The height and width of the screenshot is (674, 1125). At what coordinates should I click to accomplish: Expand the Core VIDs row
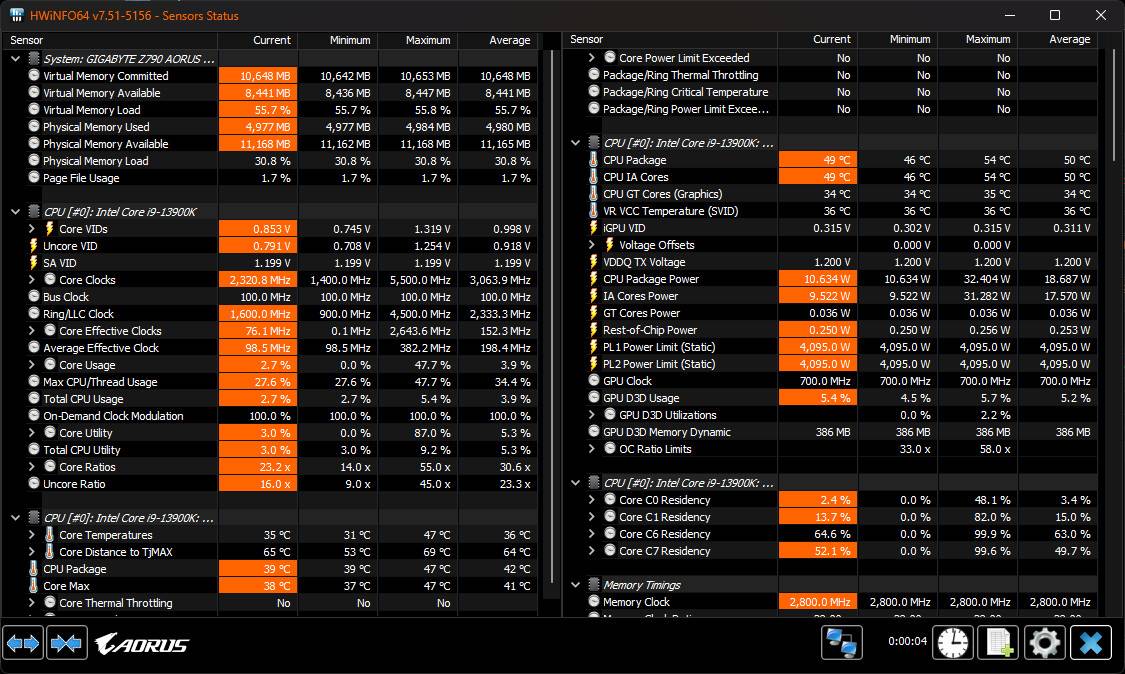[x=32, y=229]
